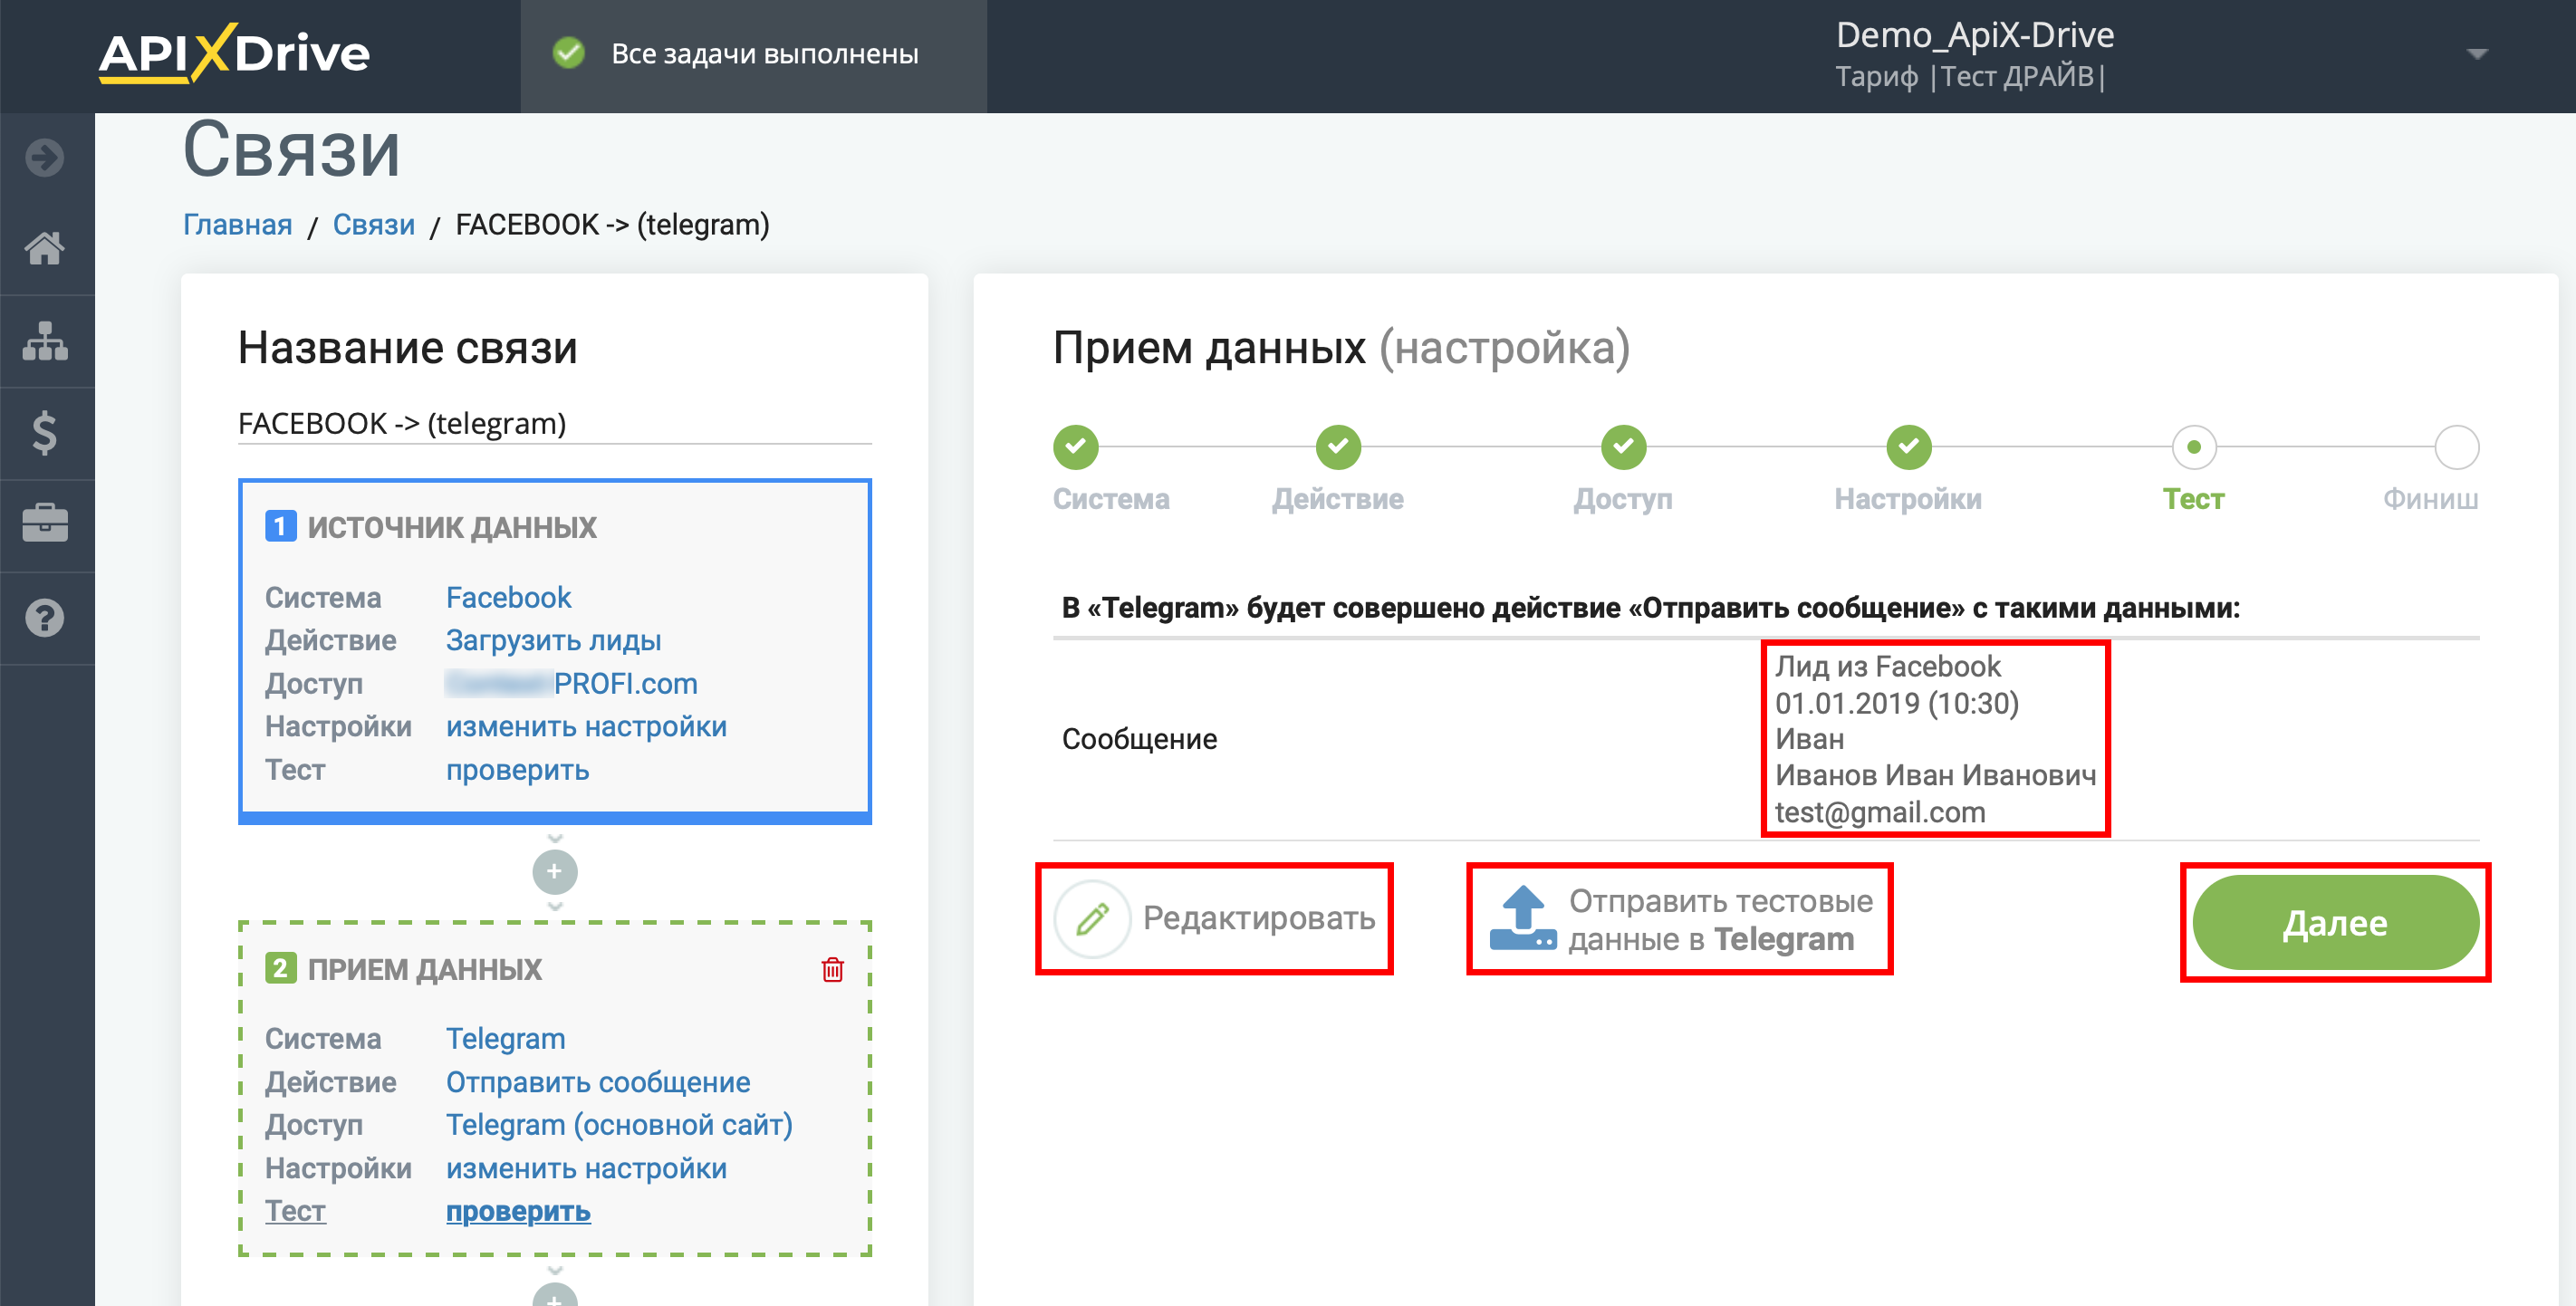Go to the Финиш step

(x=2456, y=447)
